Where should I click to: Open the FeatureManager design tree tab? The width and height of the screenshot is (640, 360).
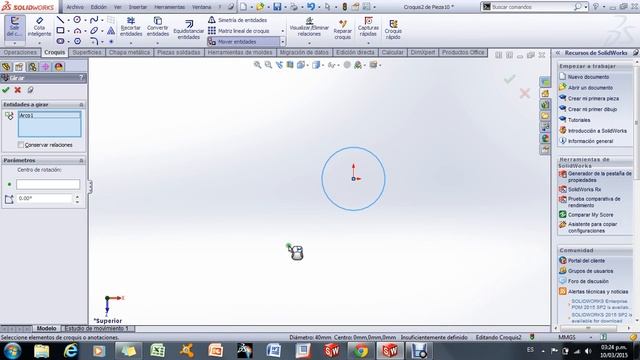[x=6, y=67]
